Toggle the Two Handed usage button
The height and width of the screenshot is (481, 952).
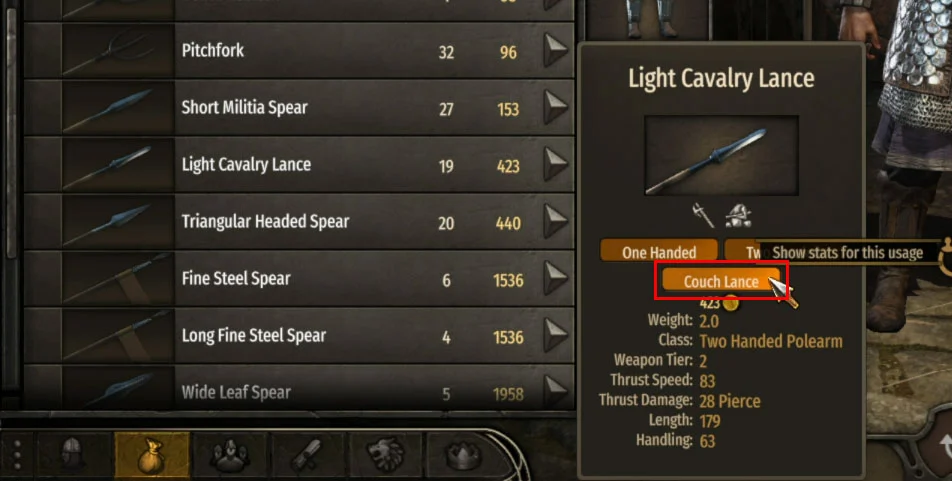click(740, 251)
